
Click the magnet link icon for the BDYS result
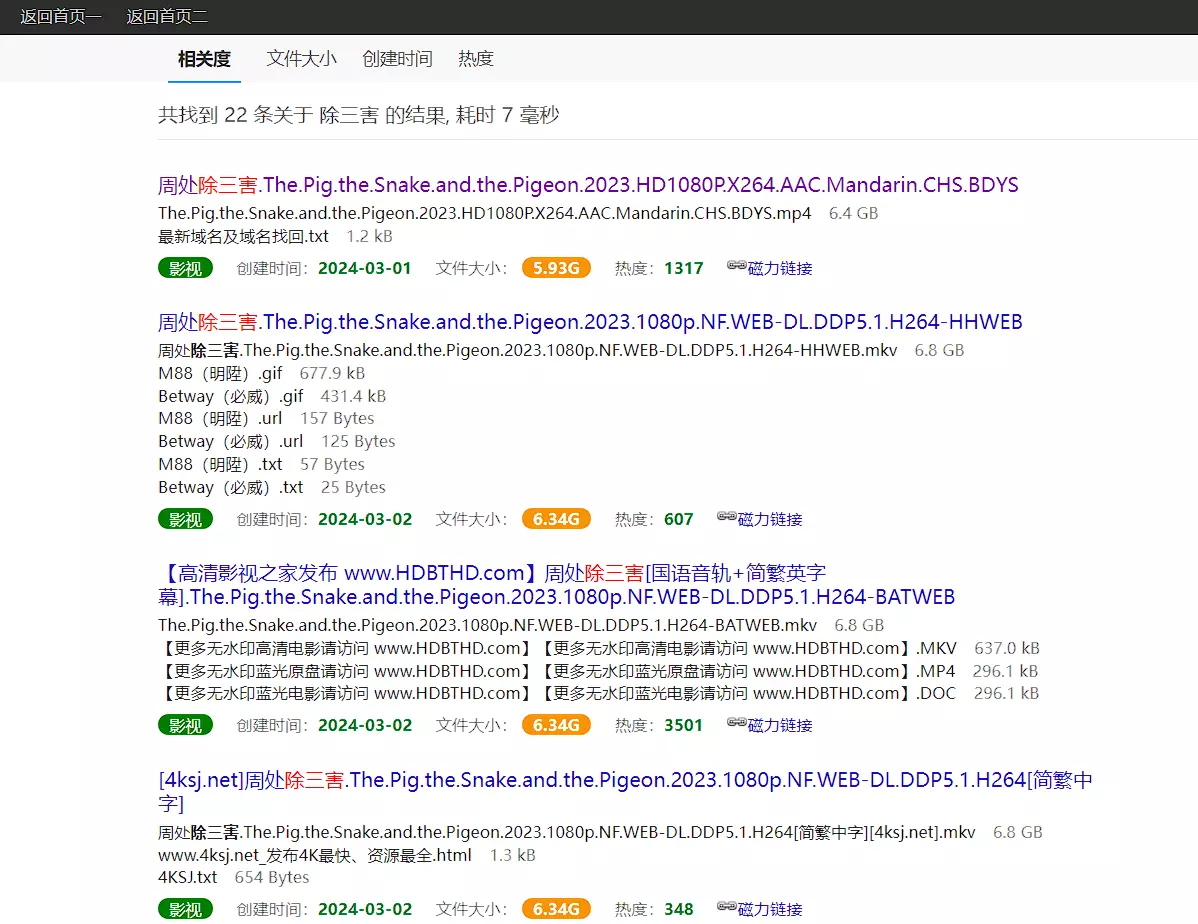(737, 266)
